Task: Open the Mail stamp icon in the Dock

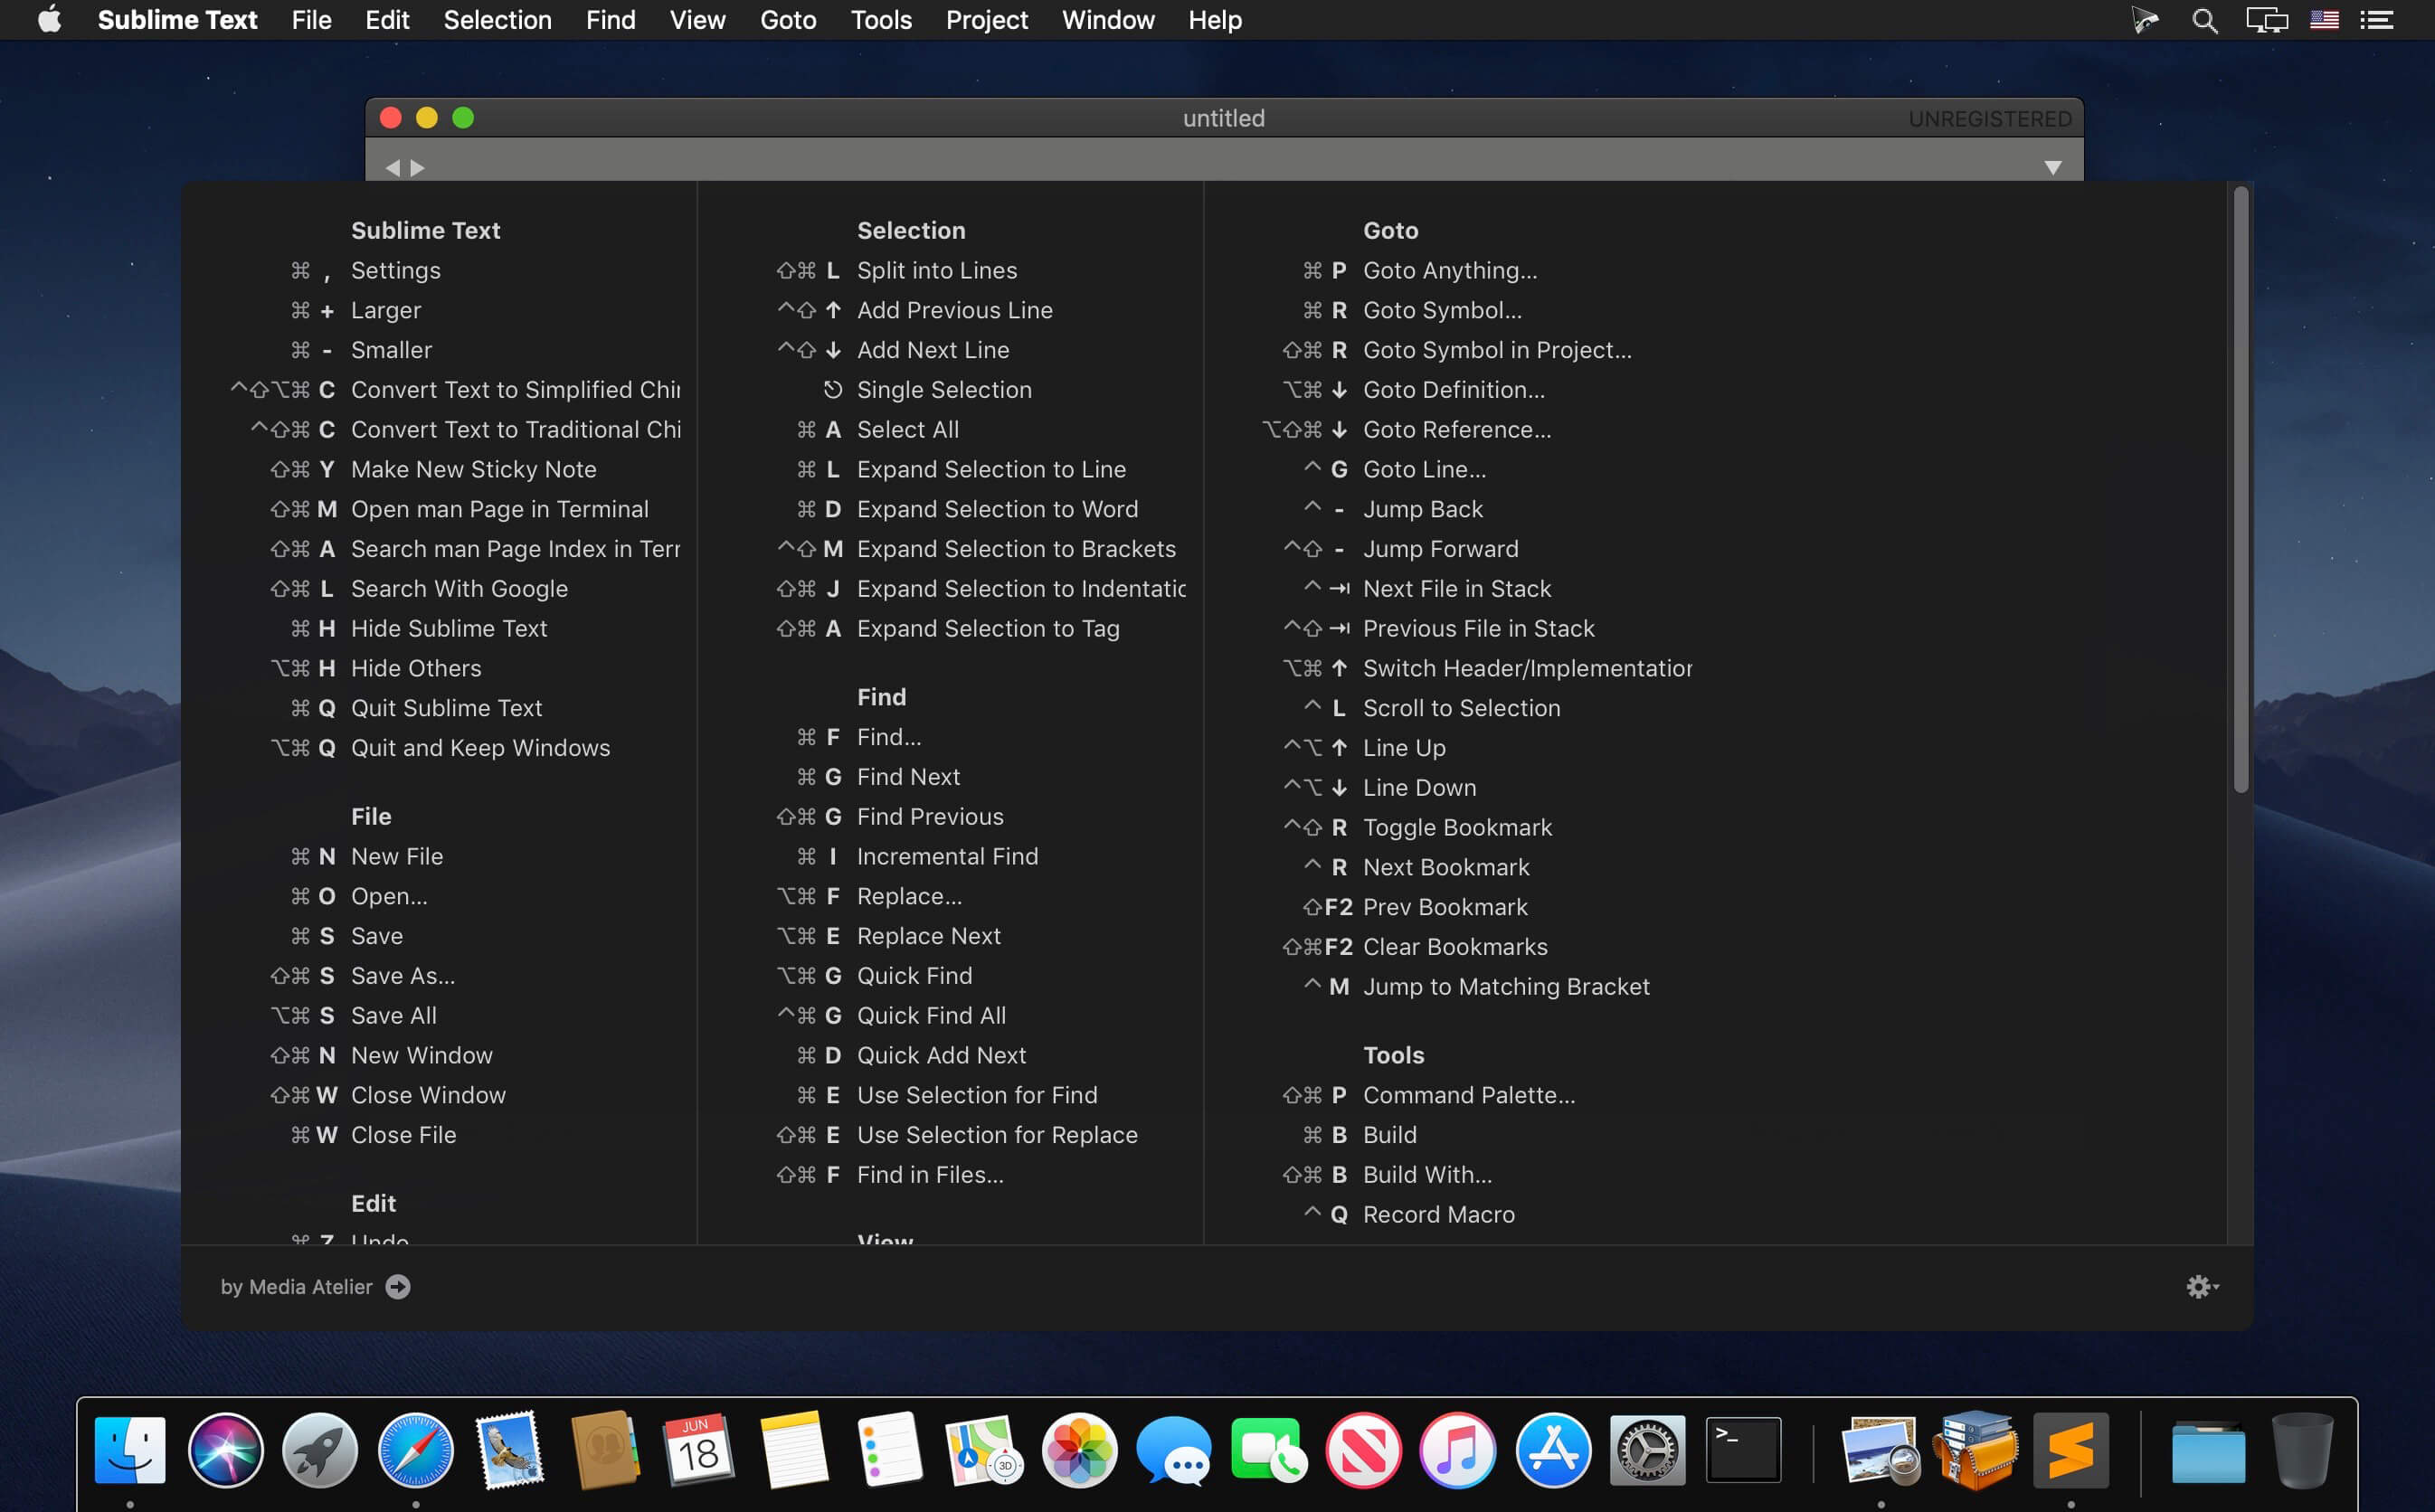Action: [x=510, y=1450]
